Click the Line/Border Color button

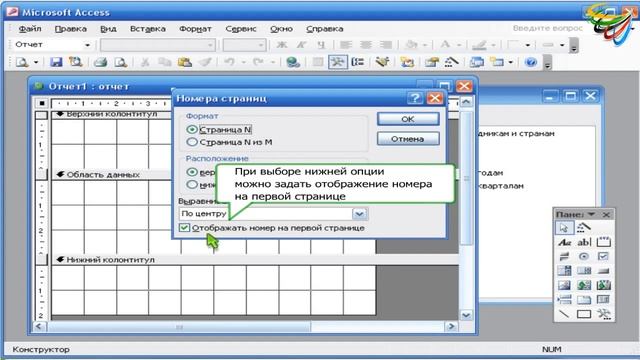tap(480, 44)
